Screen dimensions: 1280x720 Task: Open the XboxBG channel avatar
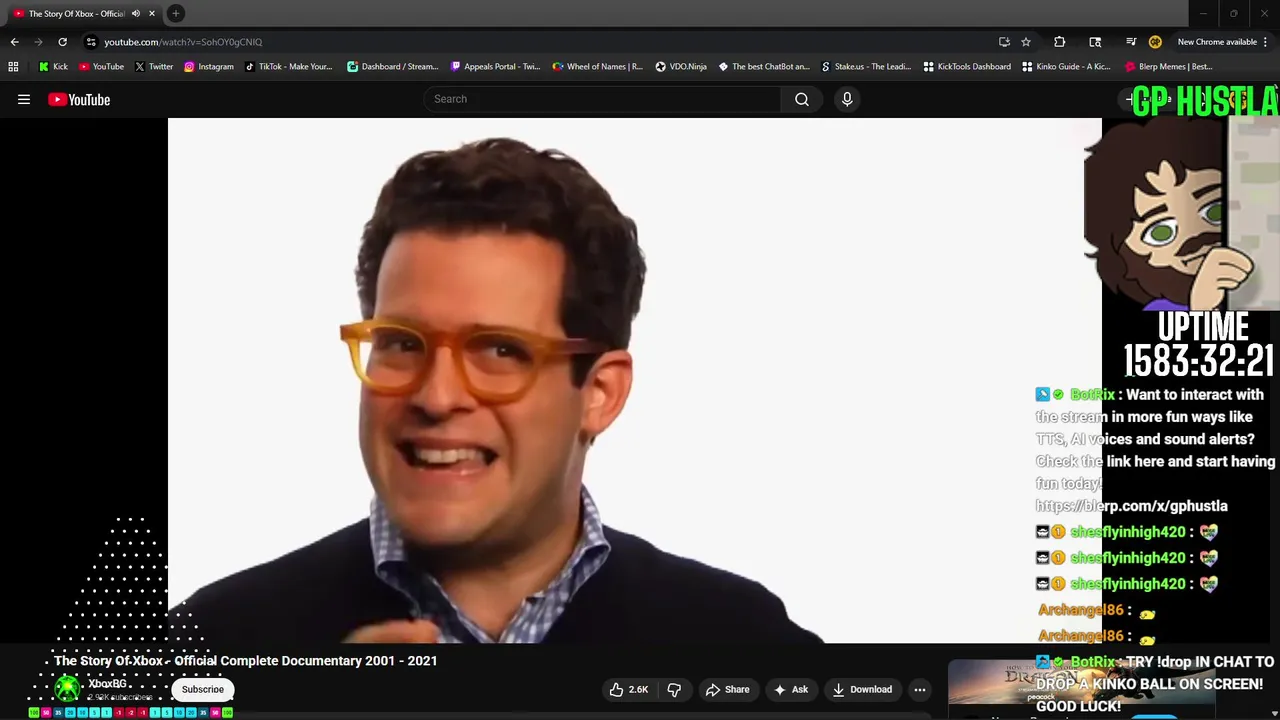(68, 688)
